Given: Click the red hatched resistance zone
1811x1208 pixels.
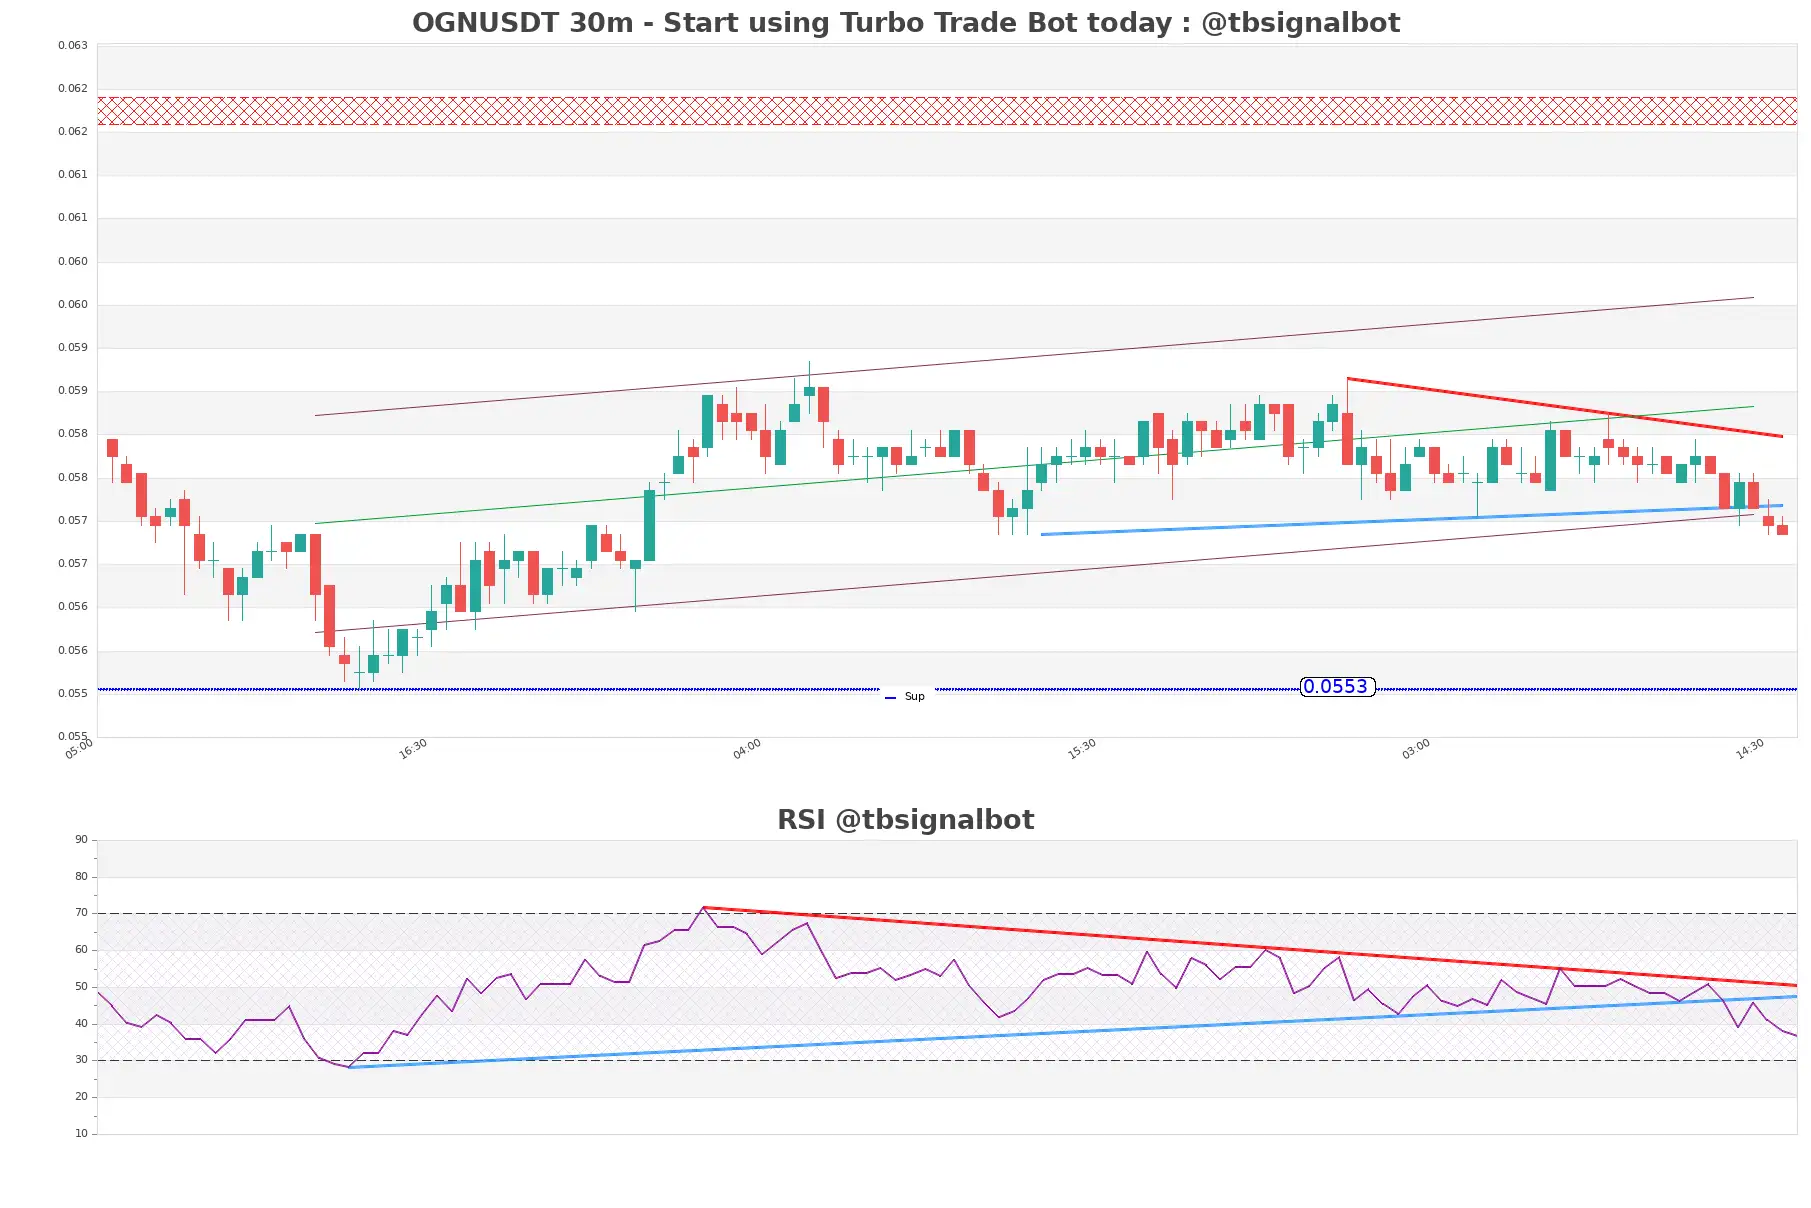Looking at the screenshot, I should point(947,111).
